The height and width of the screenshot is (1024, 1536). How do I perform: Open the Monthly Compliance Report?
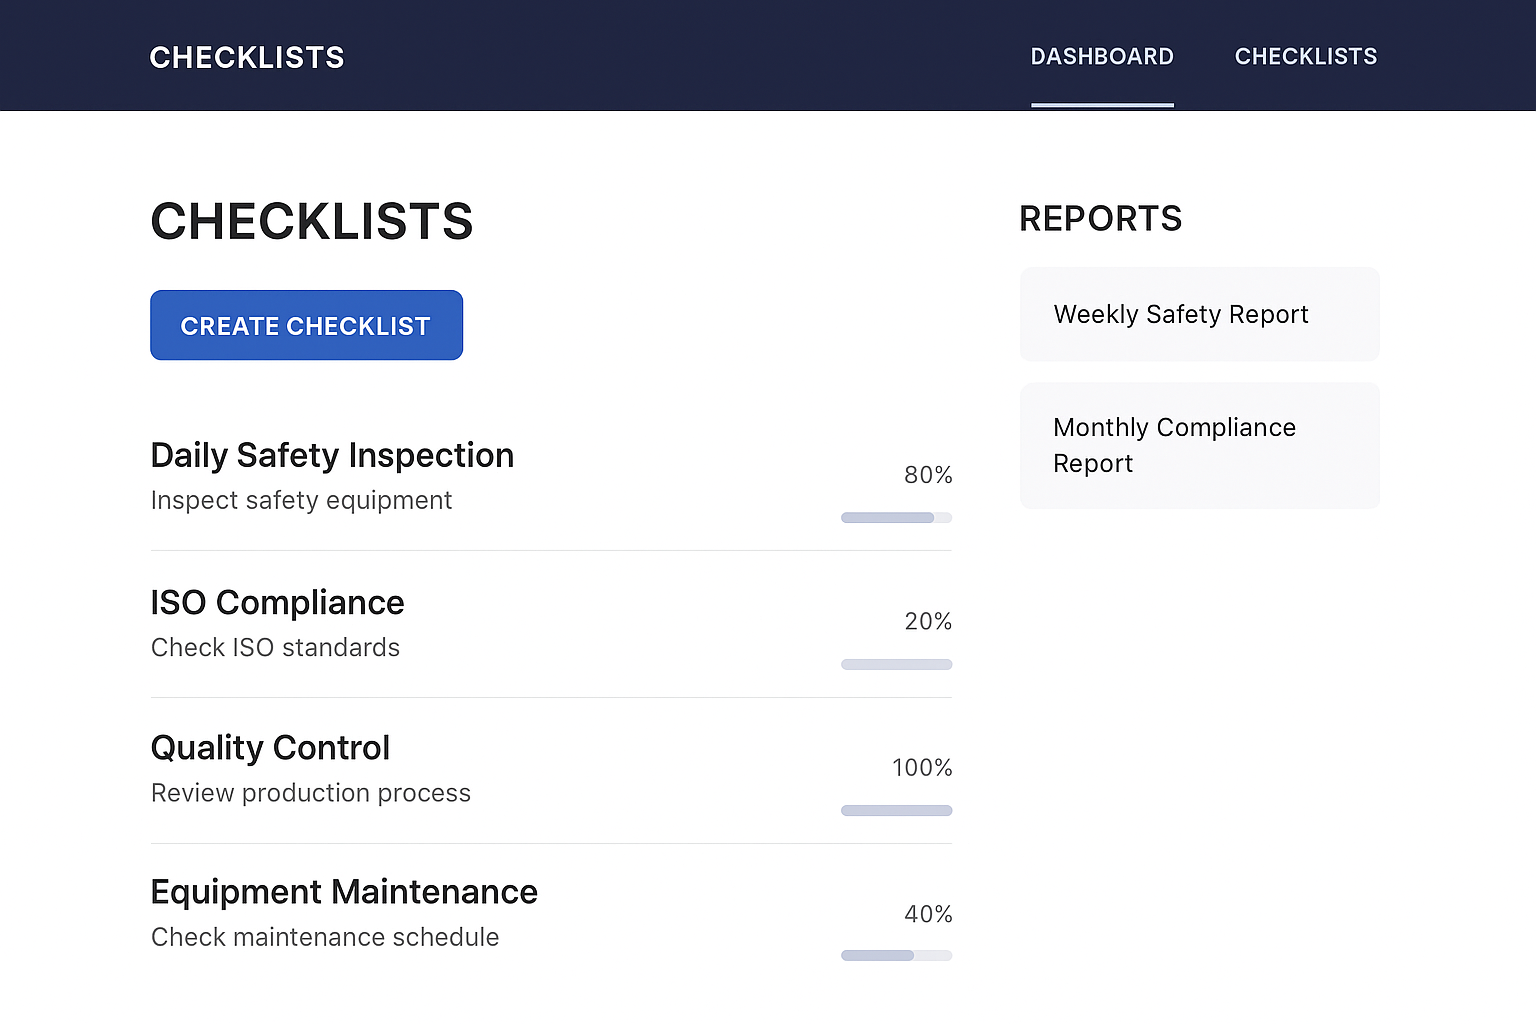click(x=1199, y=445)
